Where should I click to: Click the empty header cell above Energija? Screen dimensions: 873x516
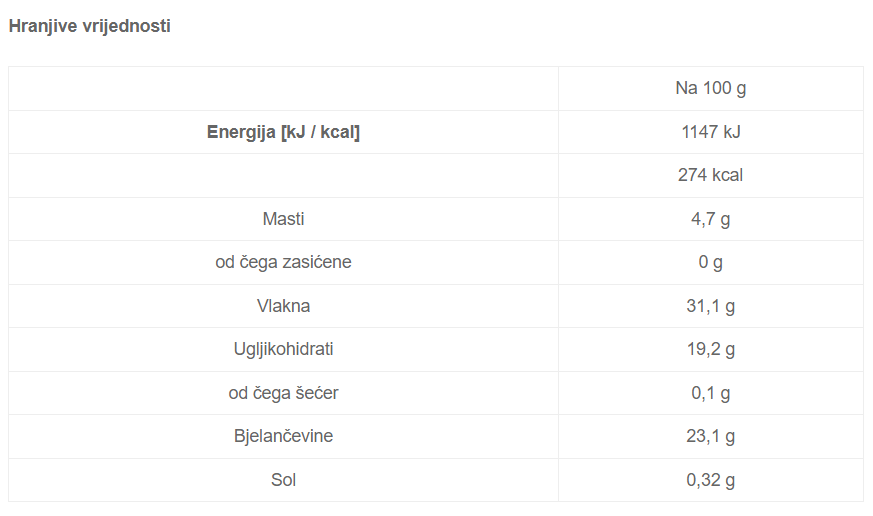point(283,88)
